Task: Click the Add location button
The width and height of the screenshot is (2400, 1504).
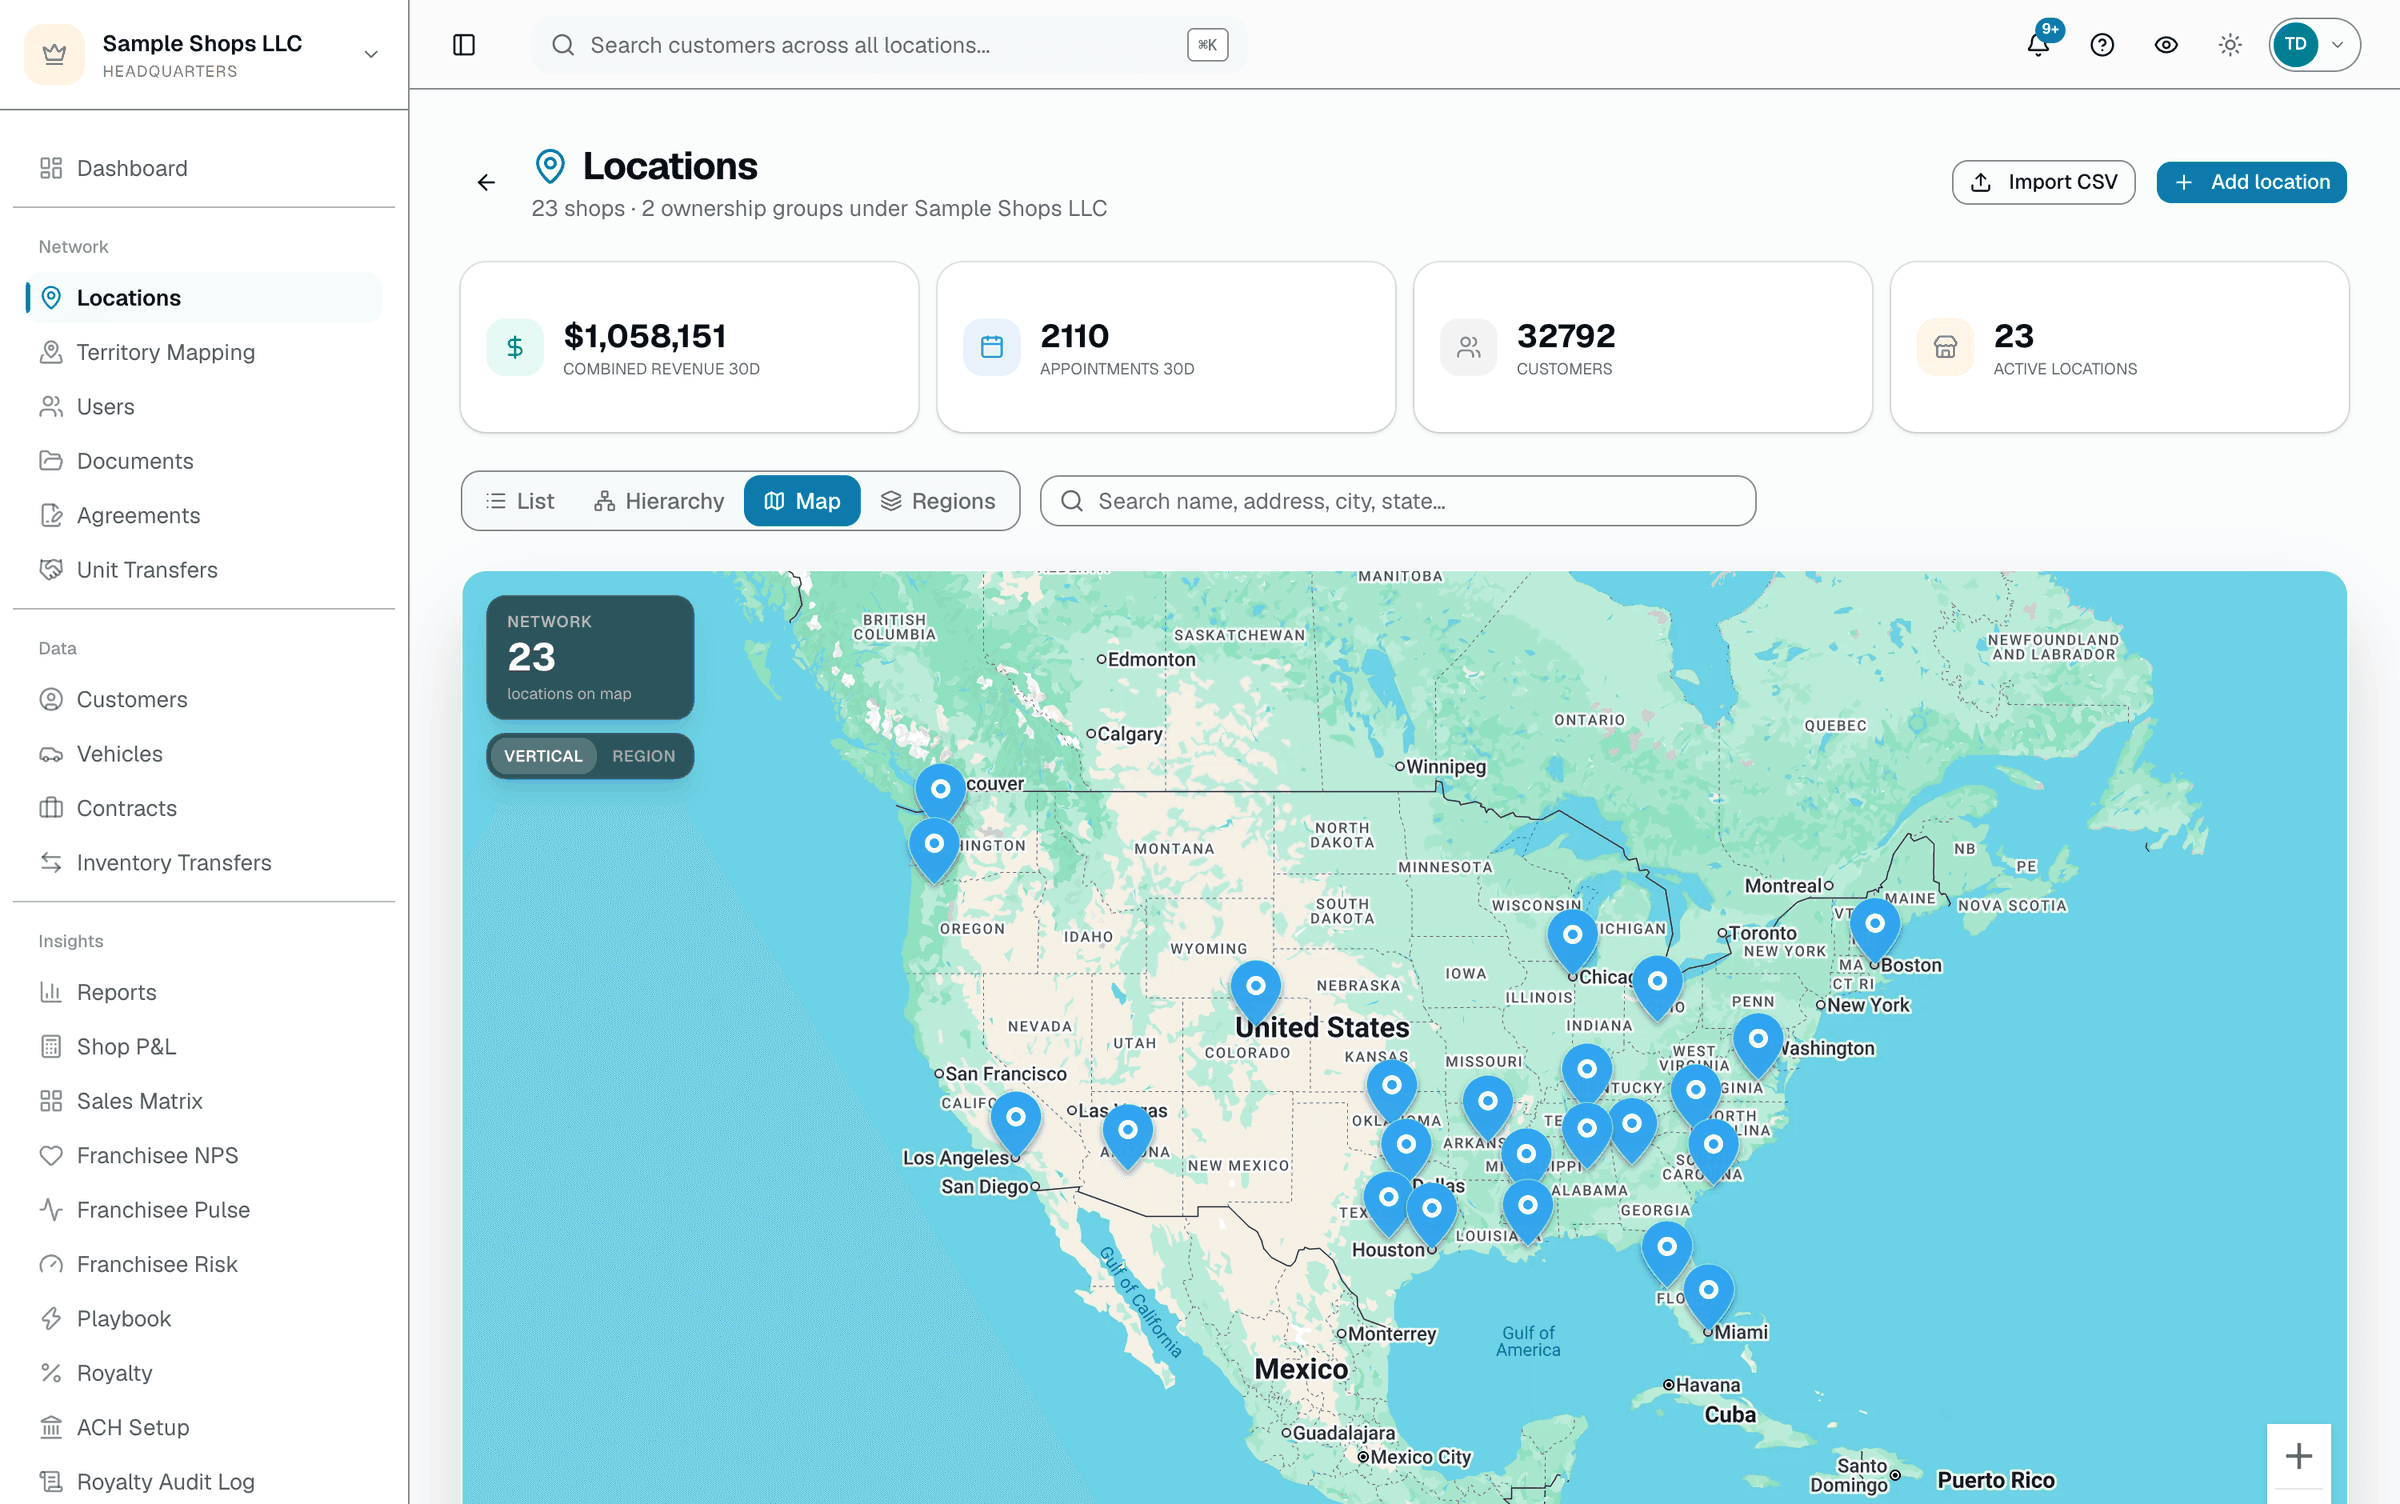Action: [2251, 182]
